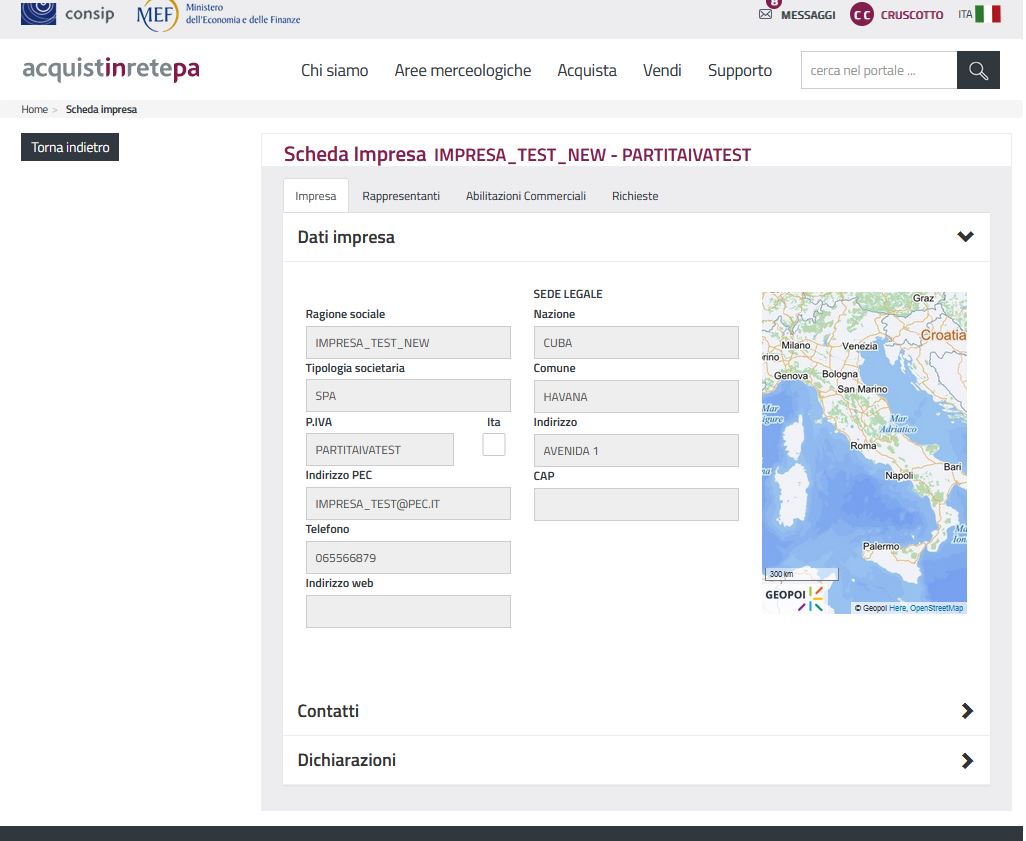The width and height of the screenshot is (1026, 841).
Task: Open the Abilitazioni Commerciali tab
Action: [526, 196]
